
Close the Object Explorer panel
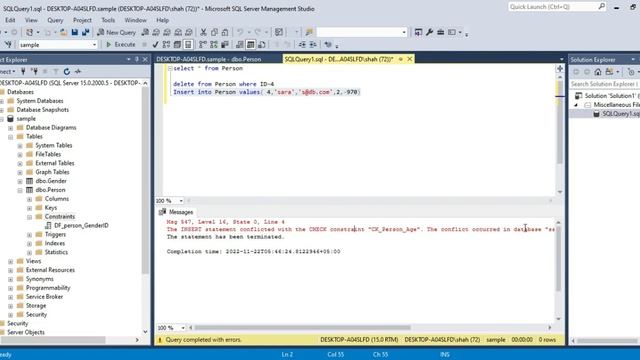coord(145,59)
